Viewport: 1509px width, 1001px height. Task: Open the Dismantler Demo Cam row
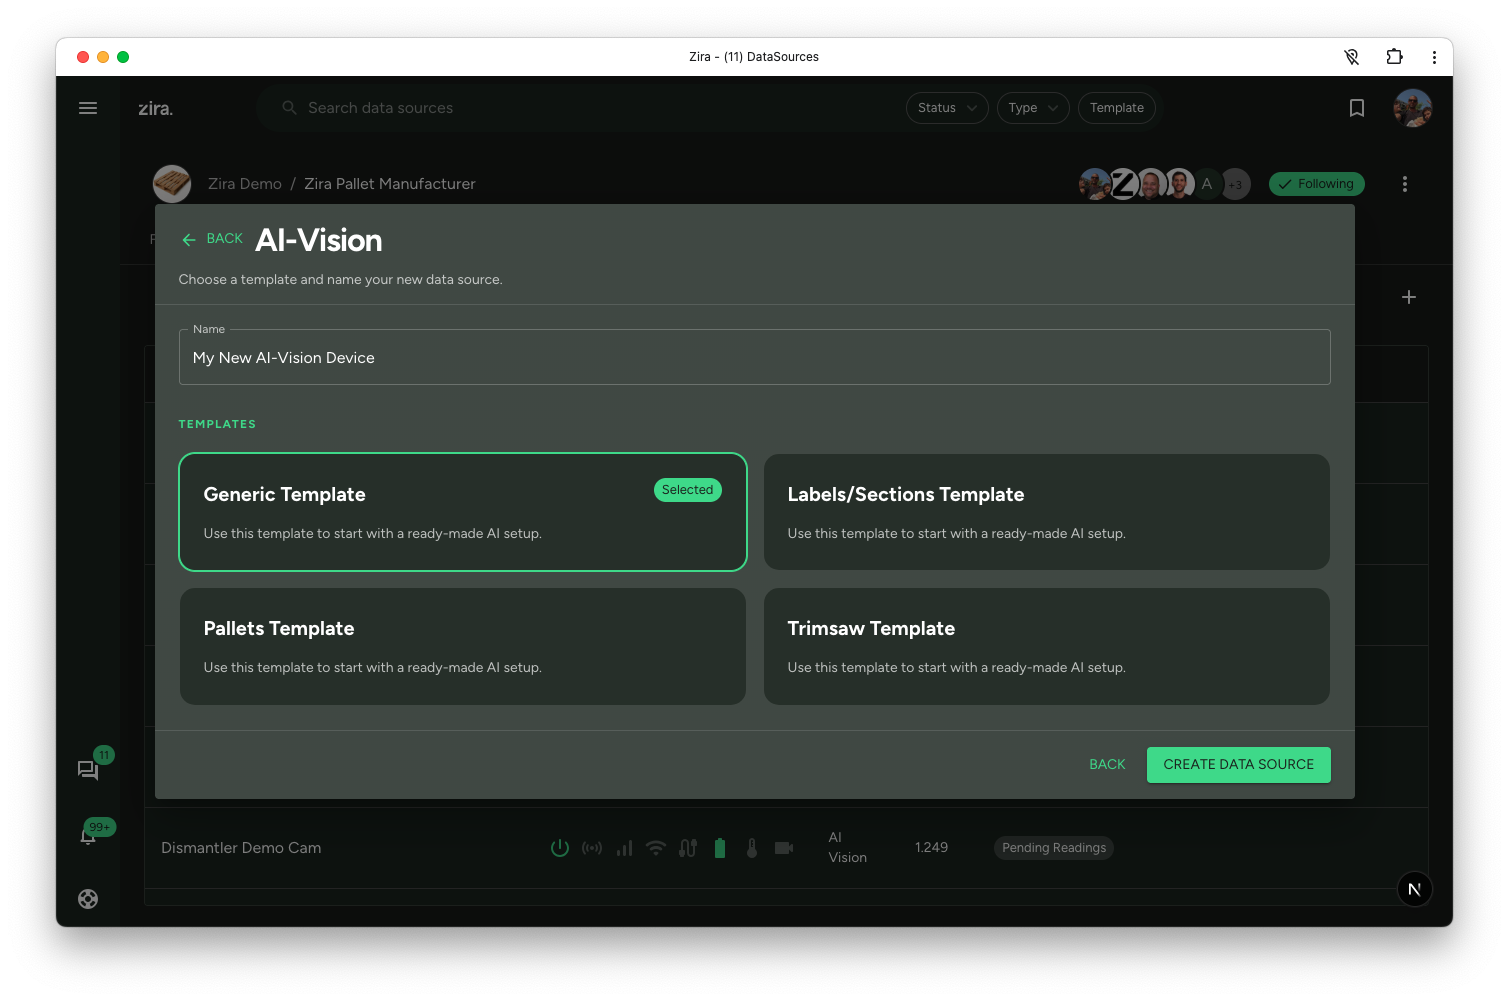[x=786, y=848]
